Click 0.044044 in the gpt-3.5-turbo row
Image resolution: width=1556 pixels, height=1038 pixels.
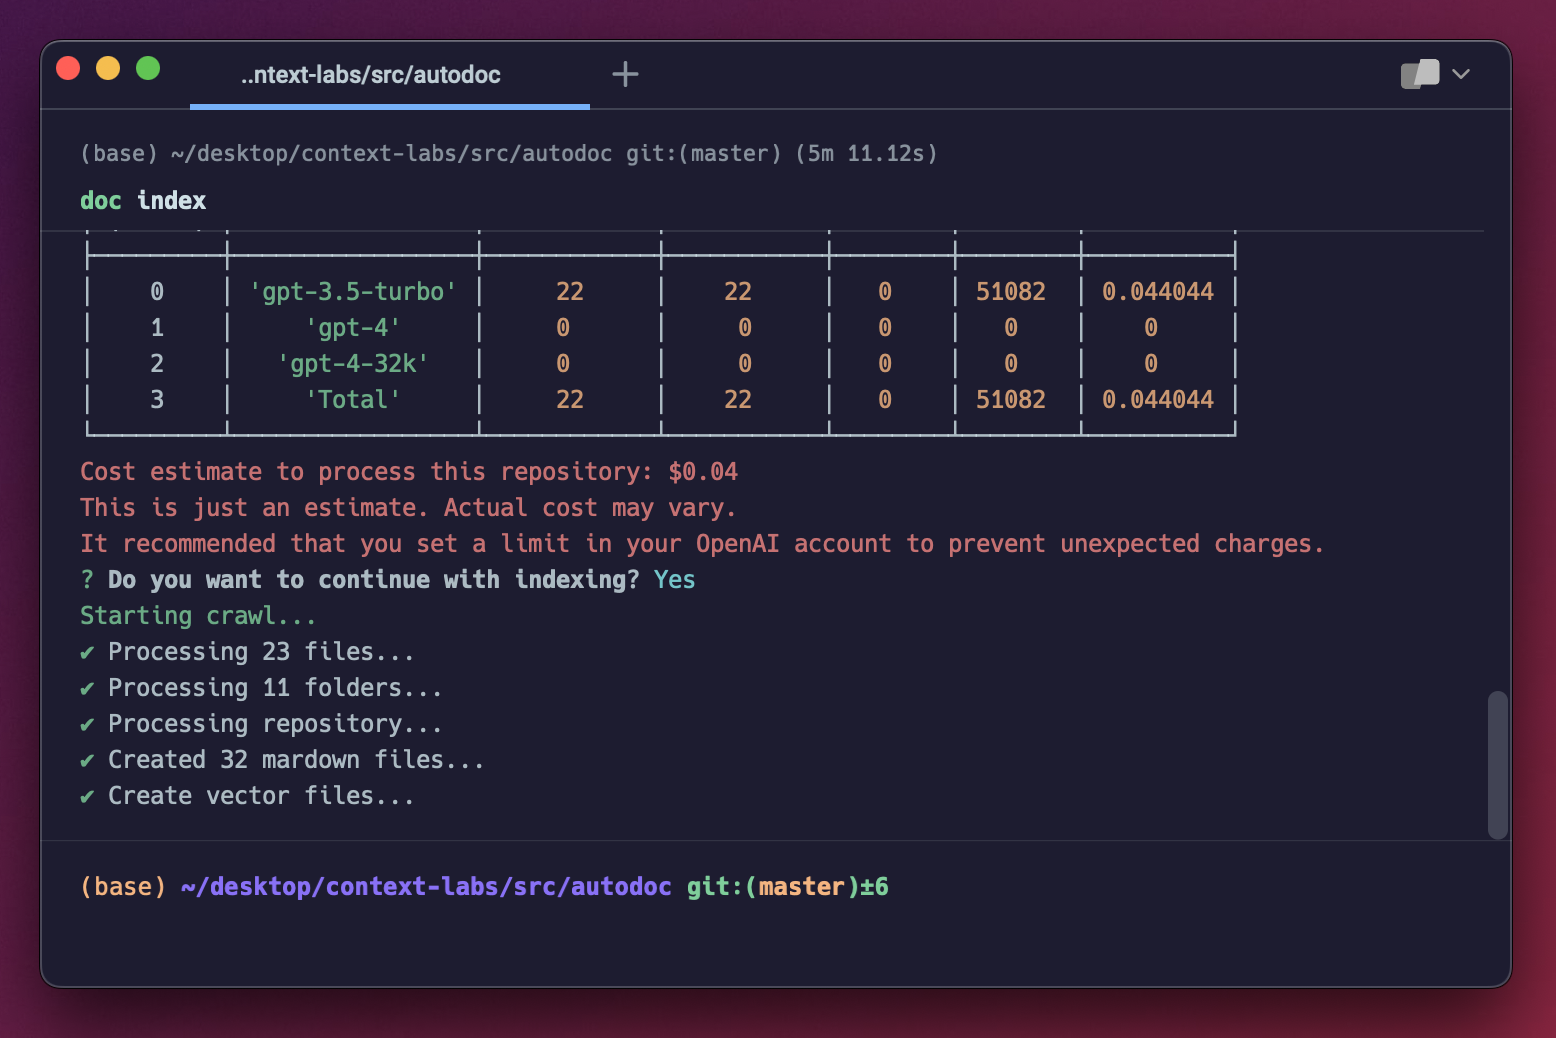(x=1158, y=292)
